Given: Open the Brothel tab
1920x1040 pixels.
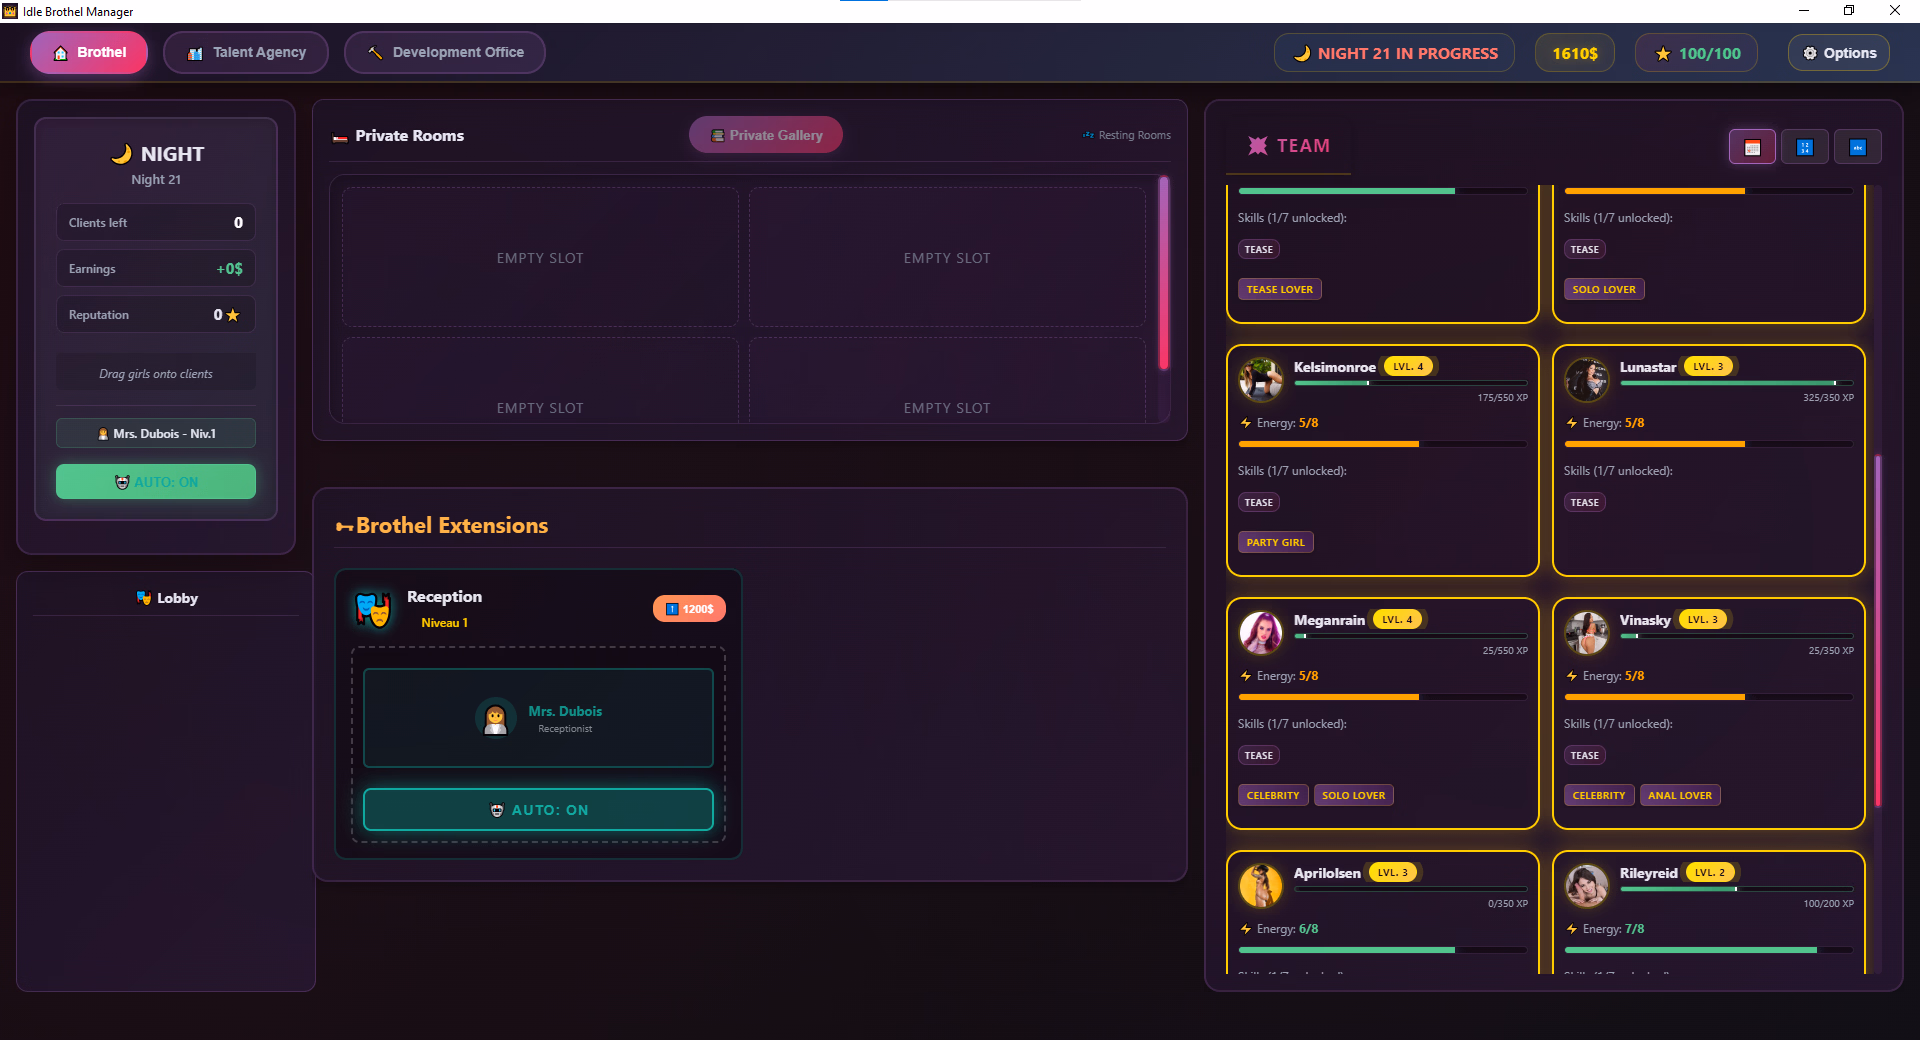Looking at the screenshot, I should [89, 53].
